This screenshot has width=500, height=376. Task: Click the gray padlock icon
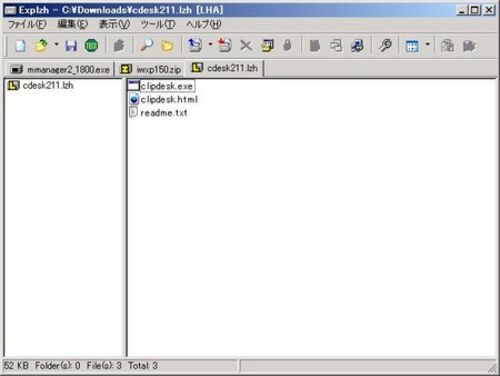[287, 45]
